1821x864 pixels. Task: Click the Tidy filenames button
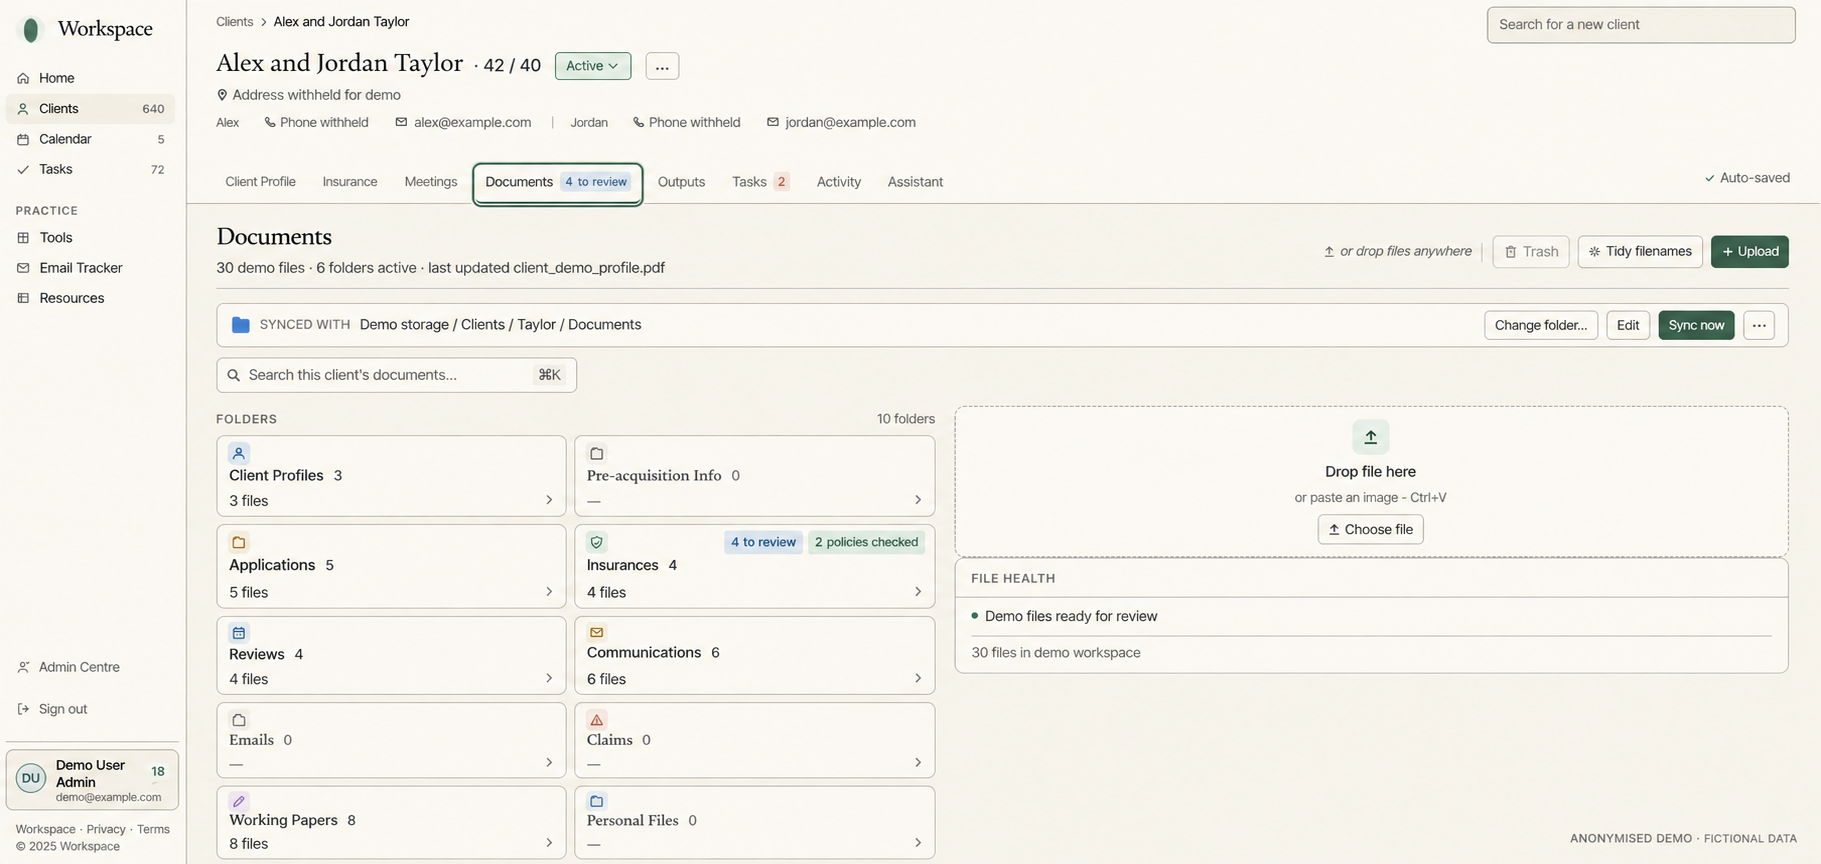[x=1640, y=252]
